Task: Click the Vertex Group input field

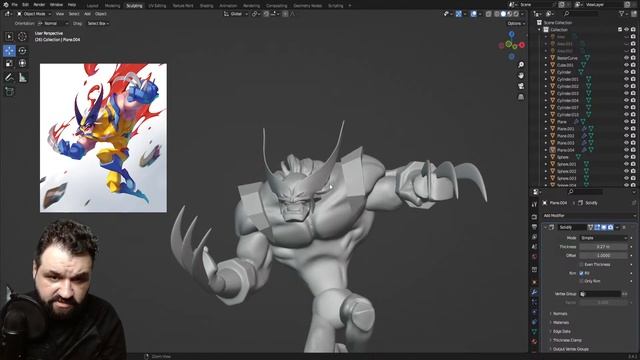Action: point(600,294)
